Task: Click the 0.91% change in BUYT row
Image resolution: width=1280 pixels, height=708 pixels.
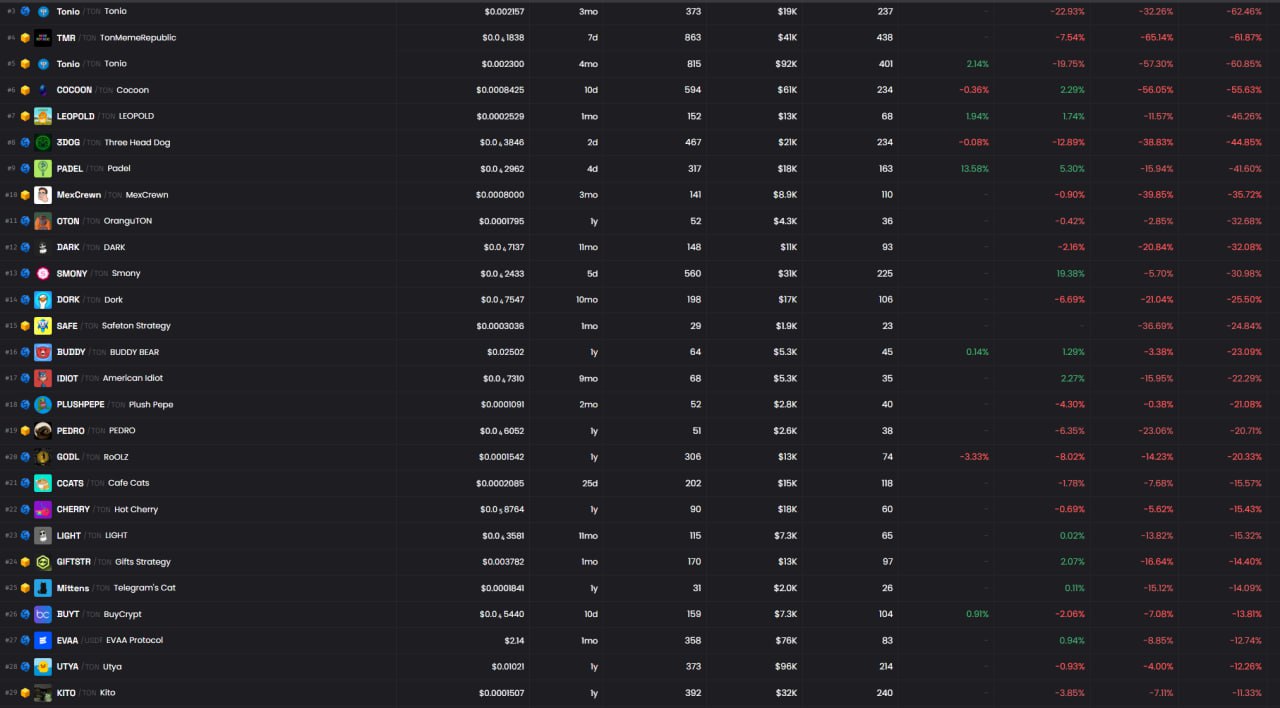Action: click(977, 614)
